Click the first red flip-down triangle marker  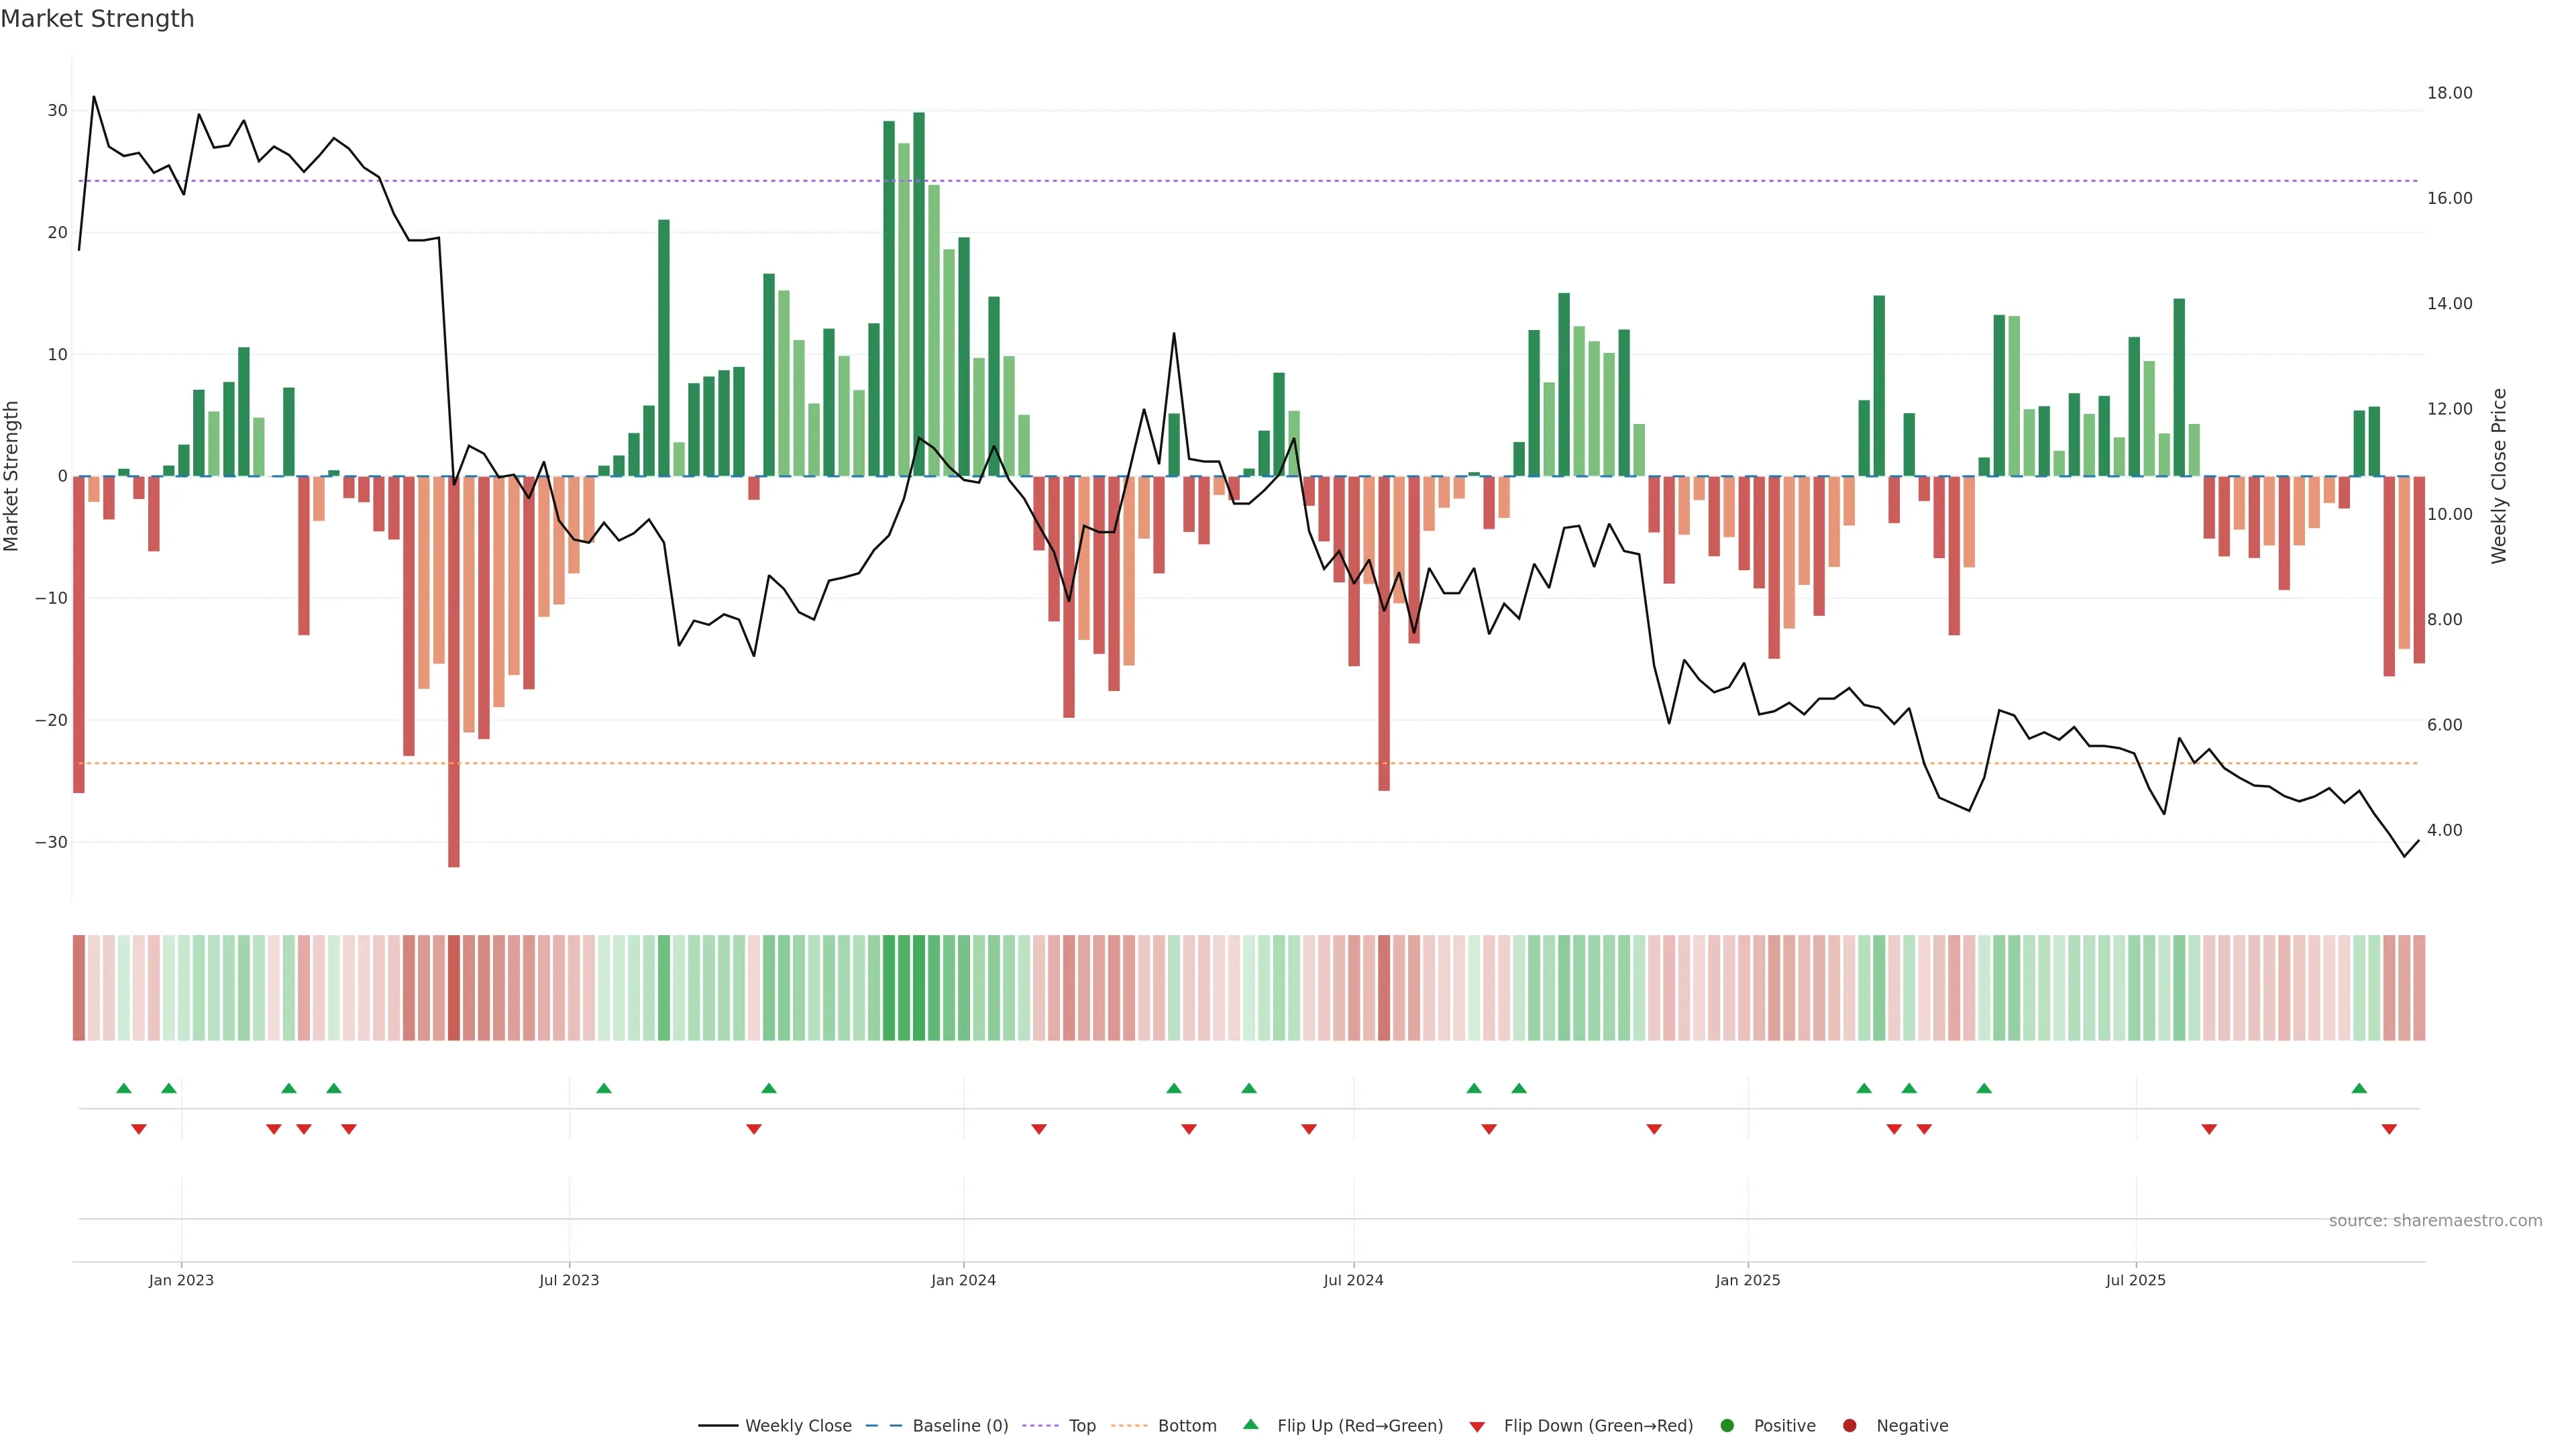tap(139, 1129)
